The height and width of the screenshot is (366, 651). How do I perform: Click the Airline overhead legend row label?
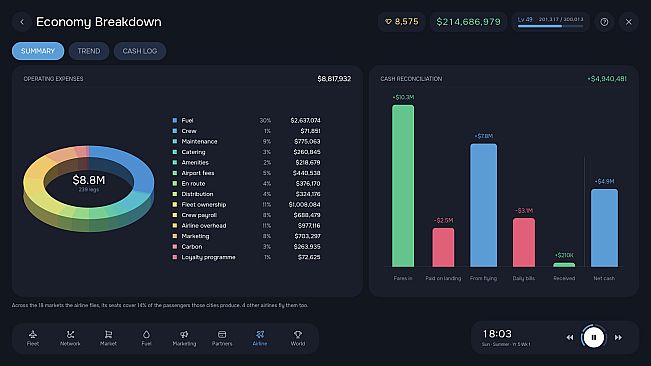[204, 226]
